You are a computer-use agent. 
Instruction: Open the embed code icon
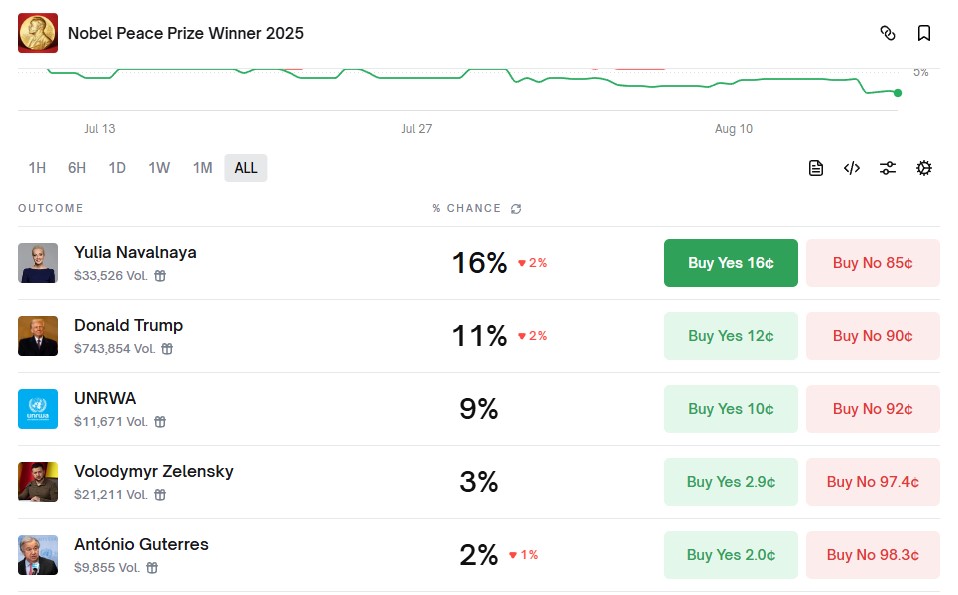pyautogui.click(x=852, y=168)
